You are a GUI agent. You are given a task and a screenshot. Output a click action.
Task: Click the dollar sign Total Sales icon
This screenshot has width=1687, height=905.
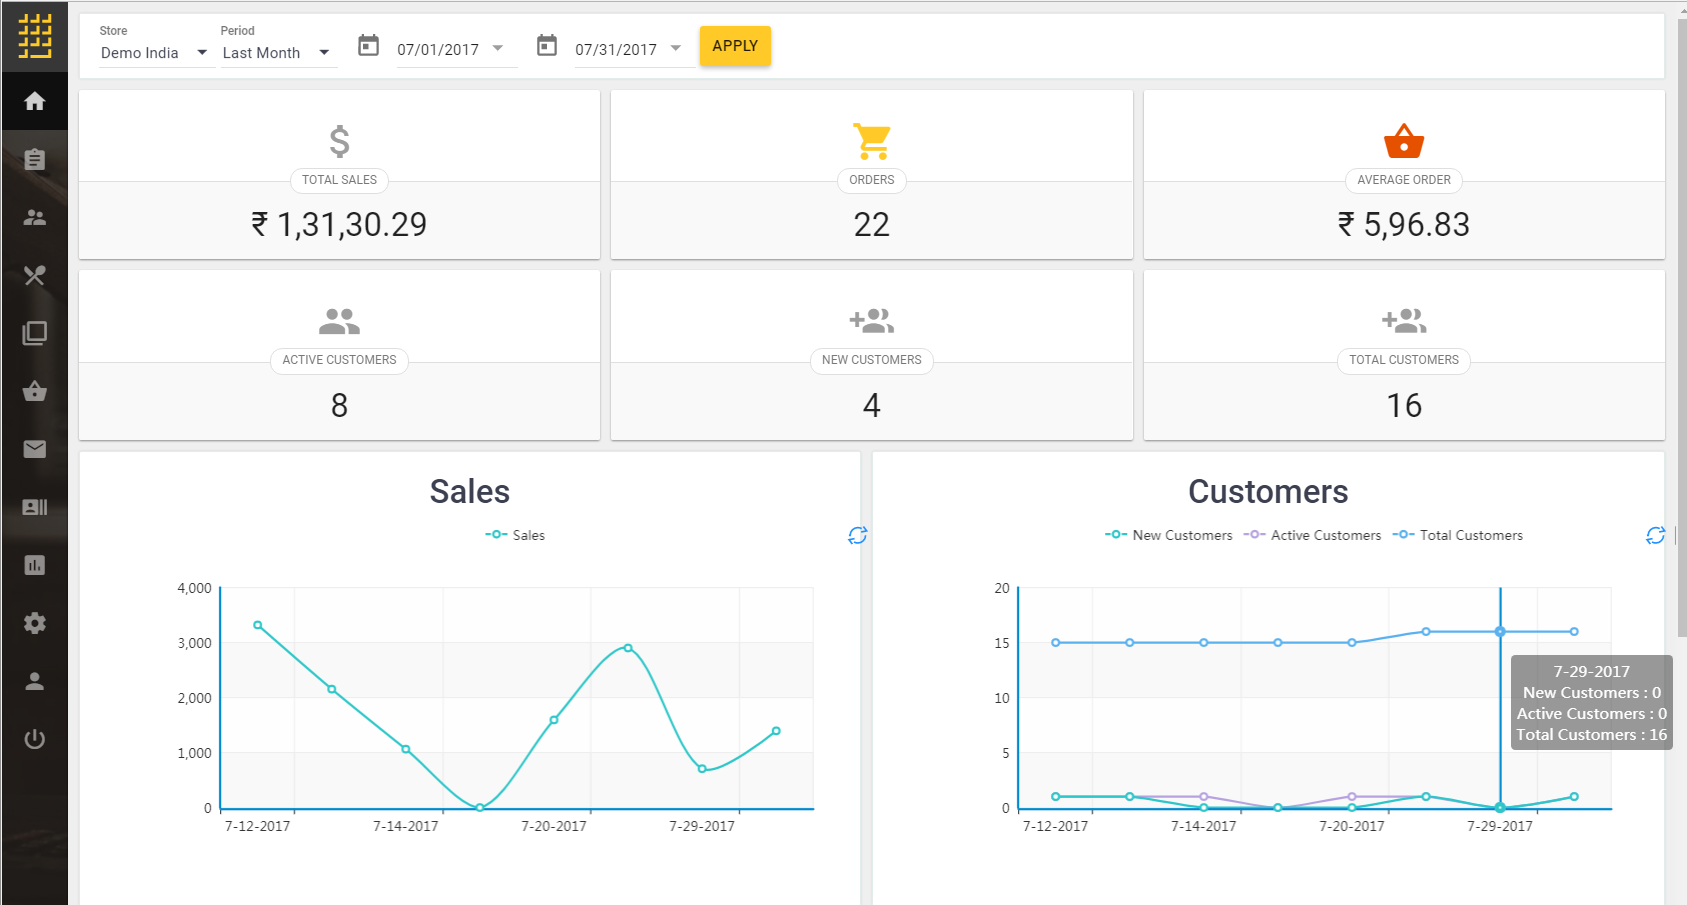pos(340,141)
